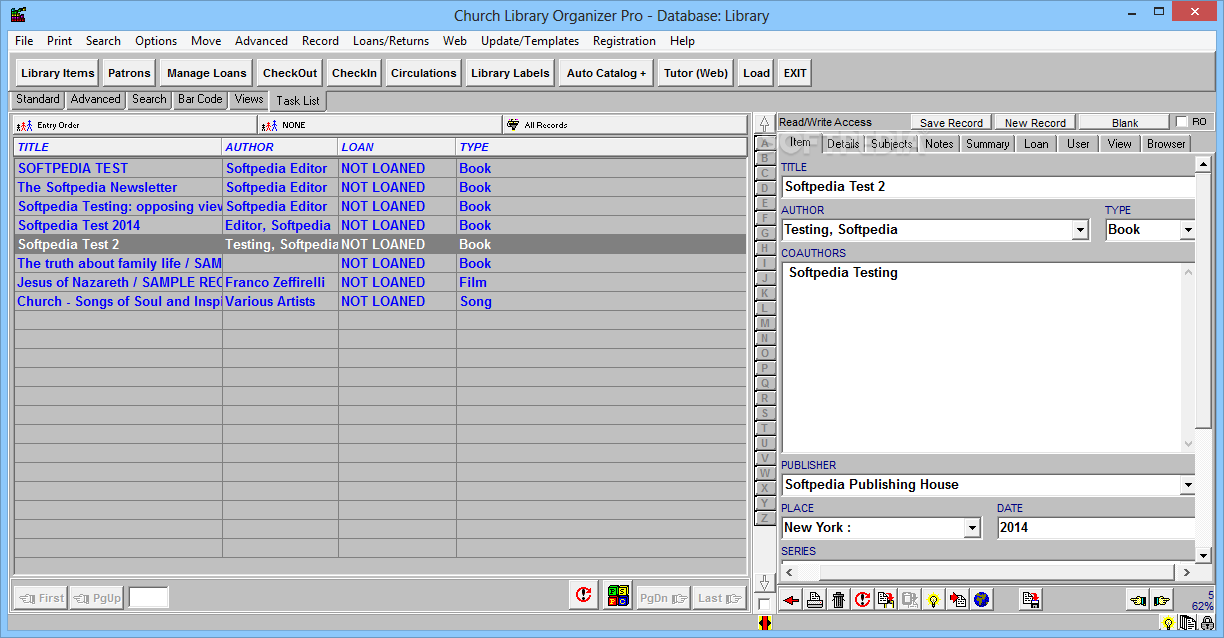Toggle the checkbox below the alphabet index
1224x638 pixels.
click(x=765, y=604)
